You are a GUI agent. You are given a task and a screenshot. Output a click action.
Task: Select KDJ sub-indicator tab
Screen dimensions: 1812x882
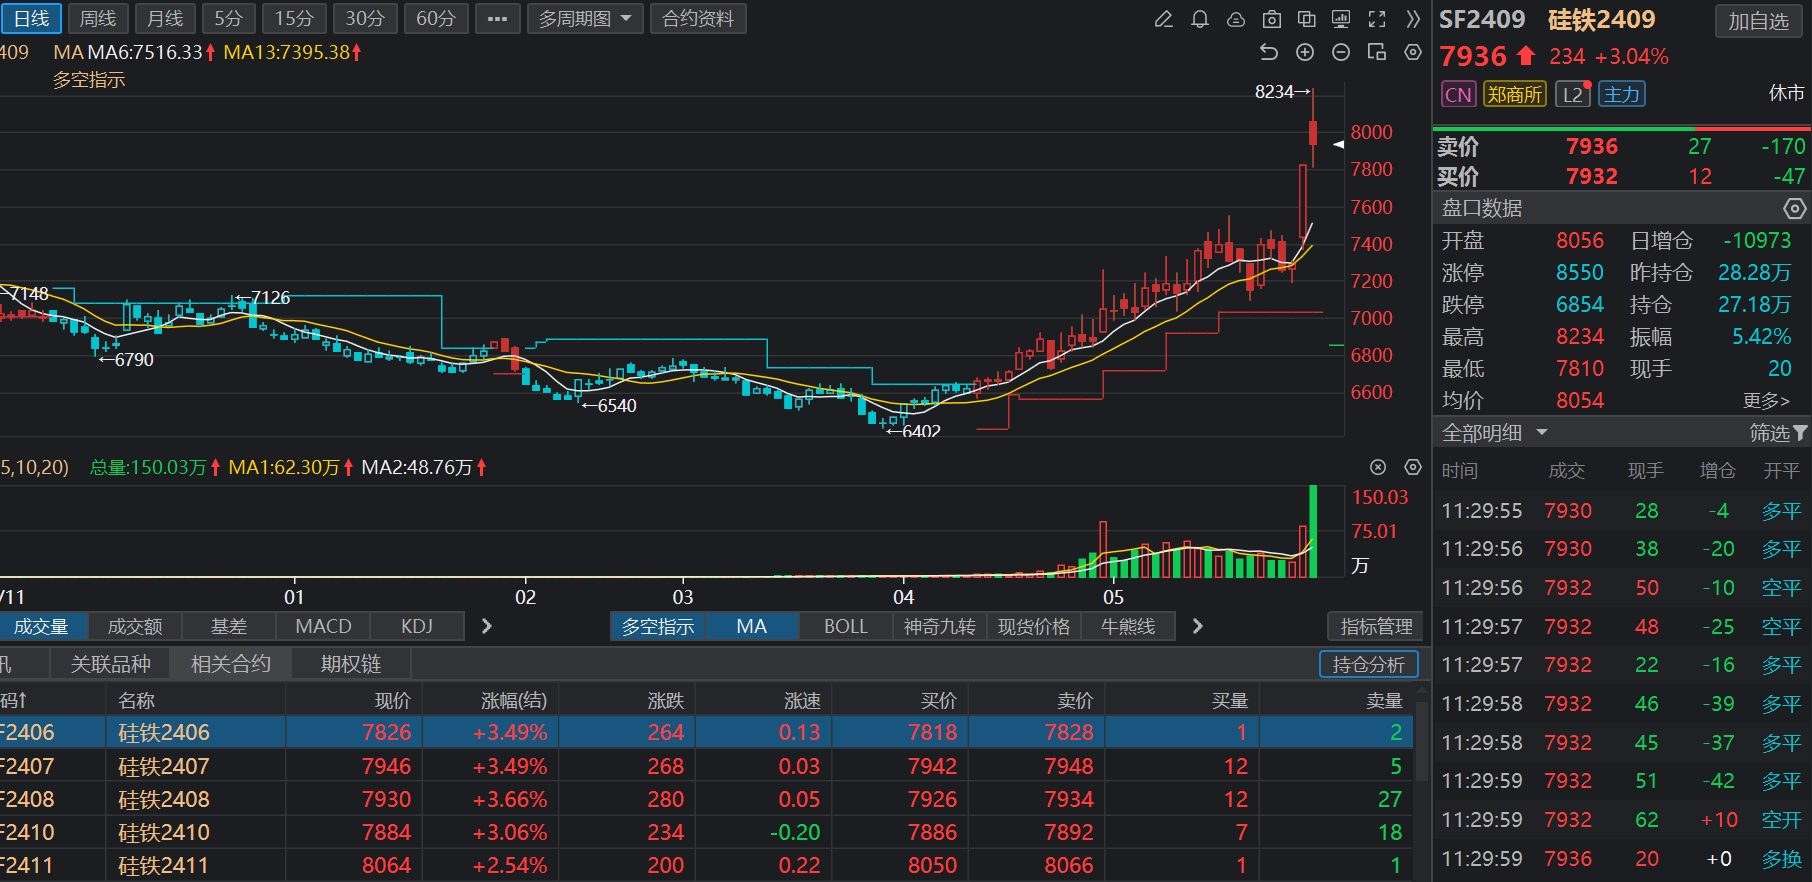[417, 627]
